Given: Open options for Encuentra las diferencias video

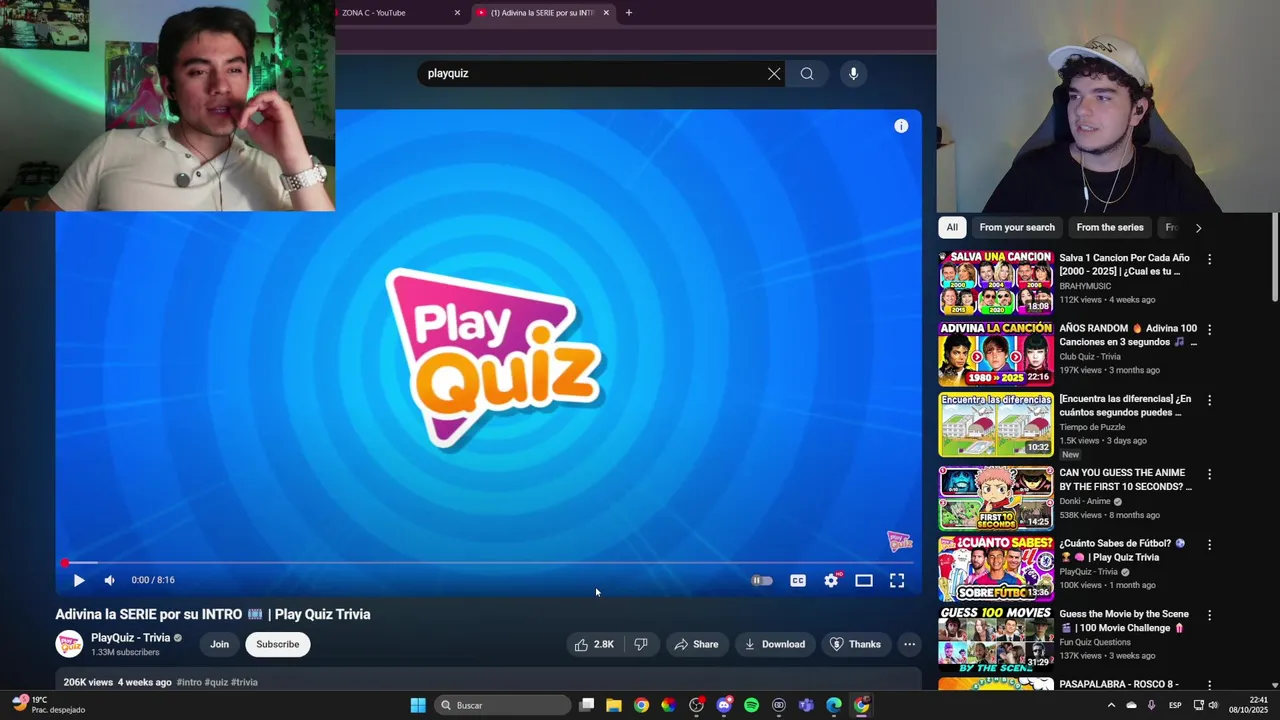Looking at the screenshot, I should (x=1209, y=400).
